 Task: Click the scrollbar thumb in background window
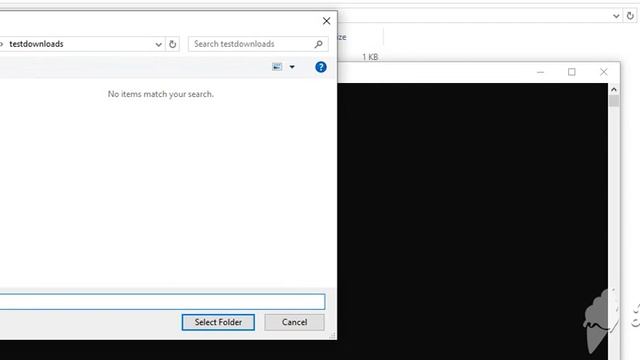(x=613, y=101)
